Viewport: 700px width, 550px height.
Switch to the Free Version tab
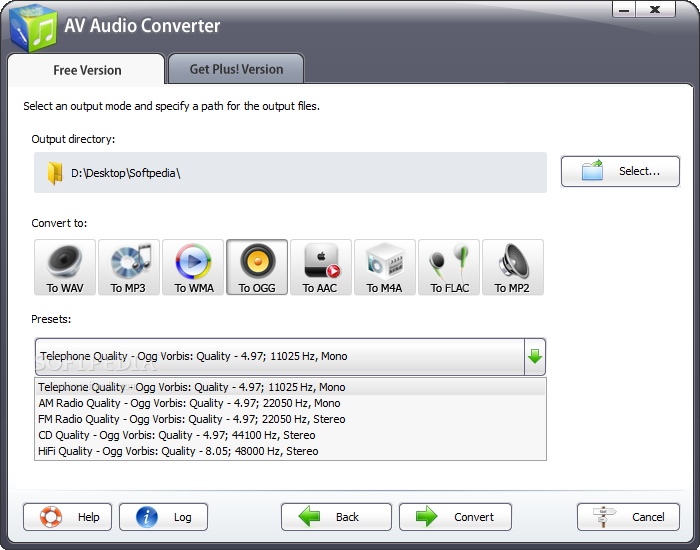[x=87, y=70]
